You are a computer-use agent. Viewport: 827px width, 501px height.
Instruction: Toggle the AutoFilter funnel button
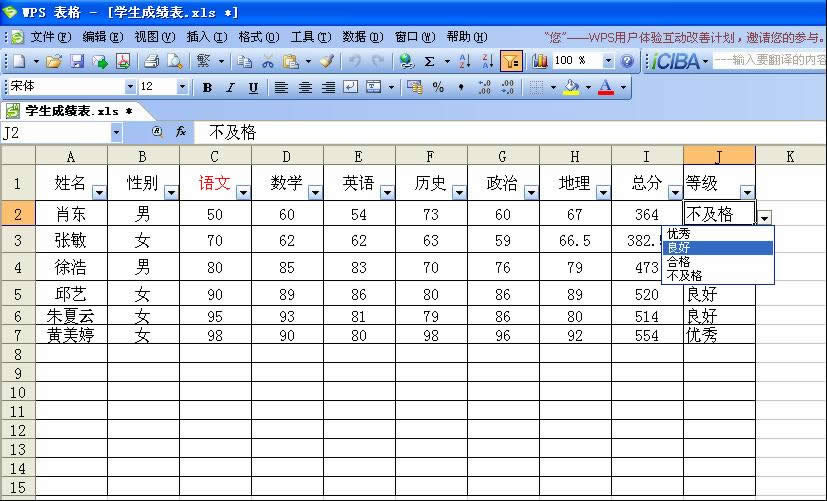(511, 61)
